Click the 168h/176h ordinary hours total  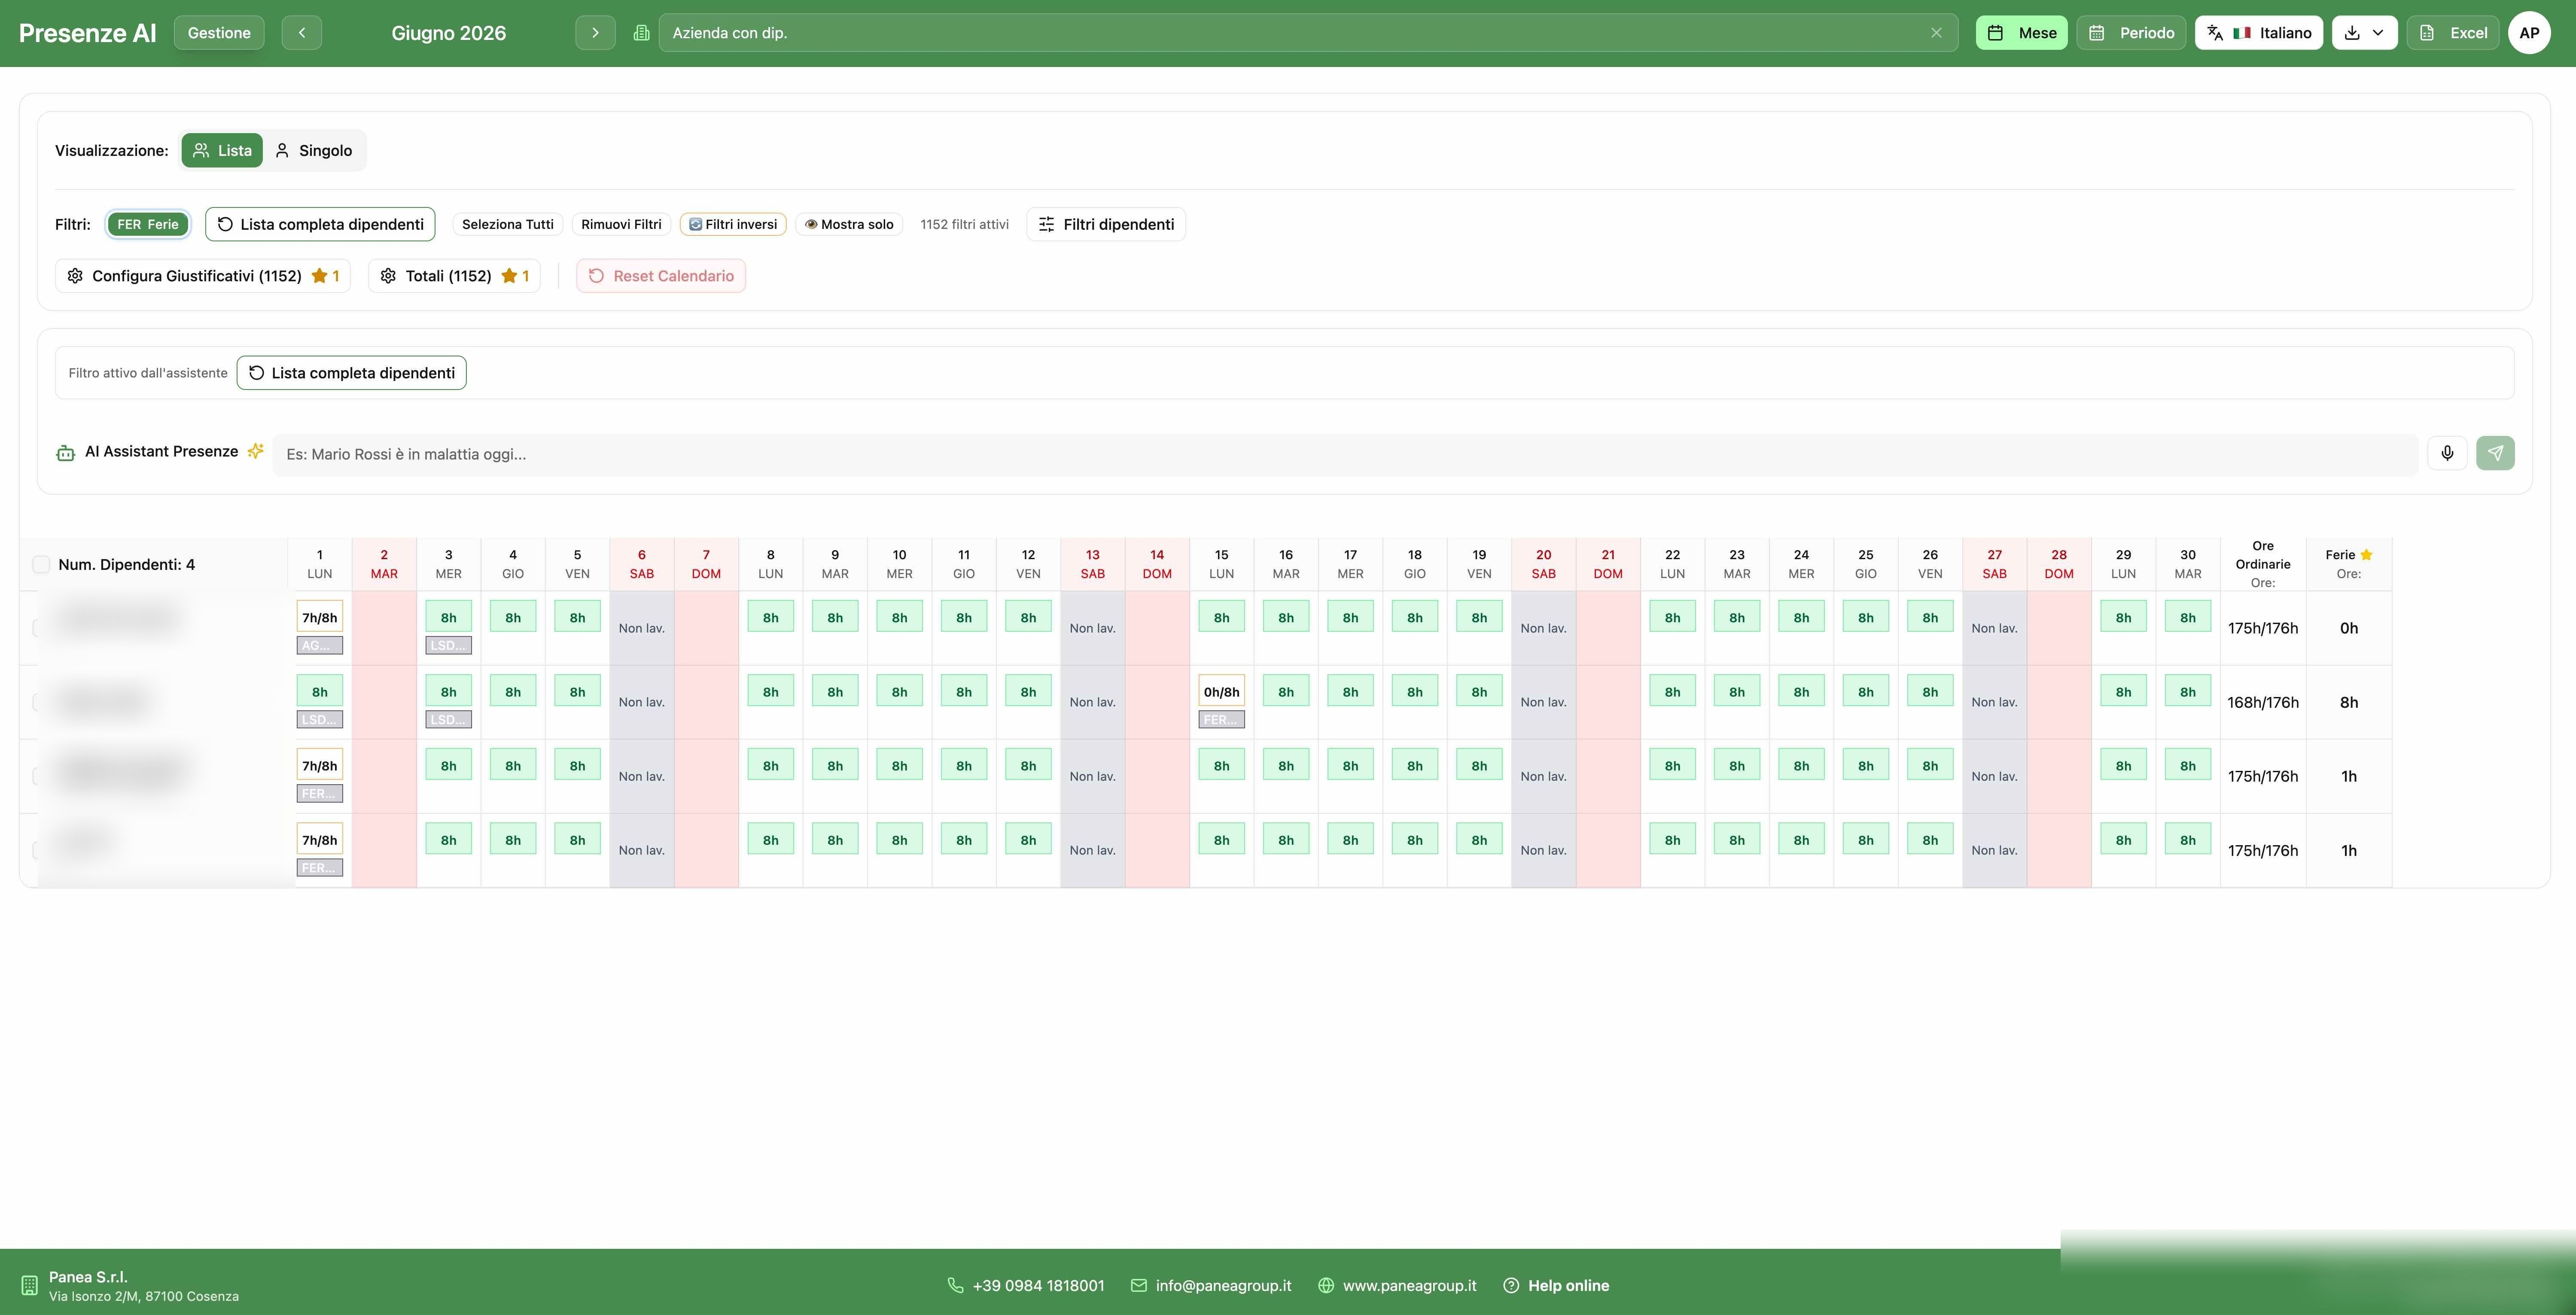point(2262,702)
